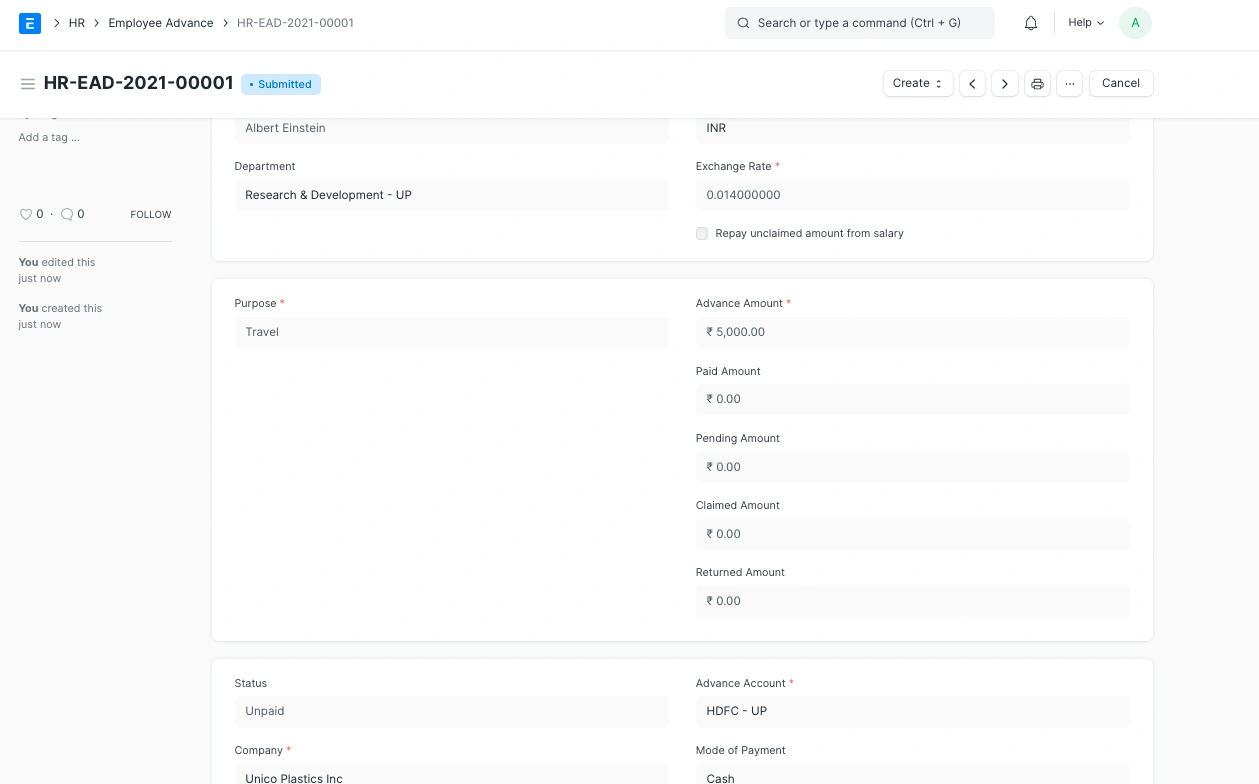The width and height of the screenshot is (1259, 784).
Task: Open the notifications bell
Action: point(1031,23)
